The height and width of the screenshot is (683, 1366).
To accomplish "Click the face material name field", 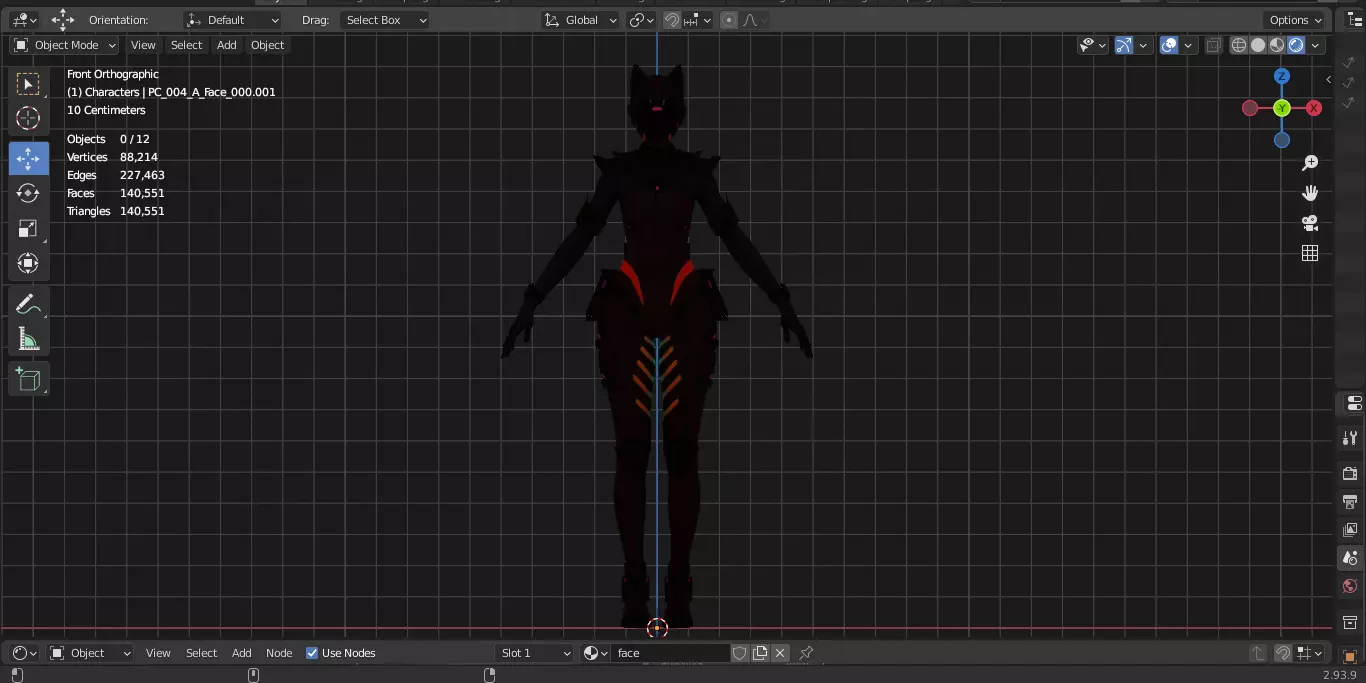I will pos(671,653).
